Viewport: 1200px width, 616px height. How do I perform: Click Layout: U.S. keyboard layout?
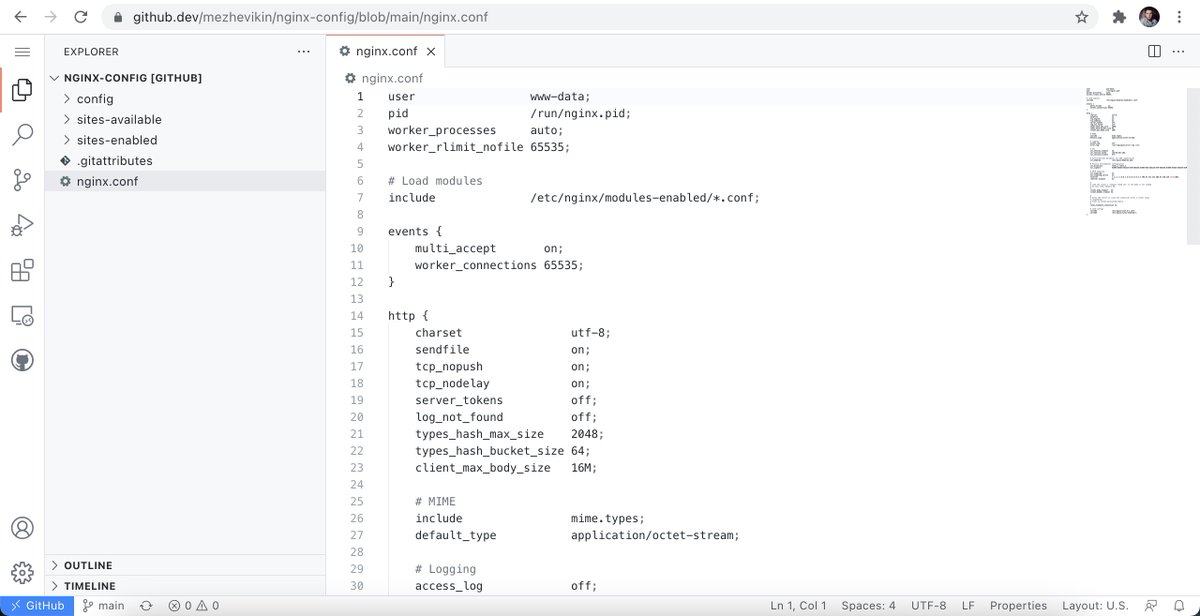click(1095, 605)
